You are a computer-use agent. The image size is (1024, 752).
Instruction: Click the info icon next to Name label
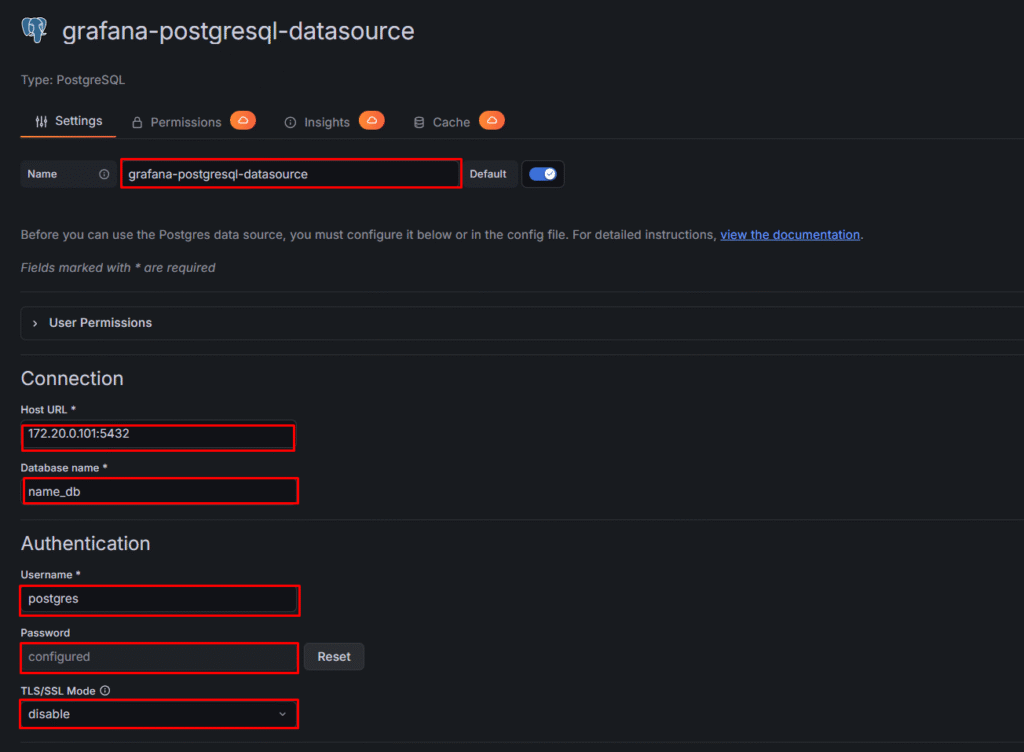pyautogui.click(x=104, y=174)
